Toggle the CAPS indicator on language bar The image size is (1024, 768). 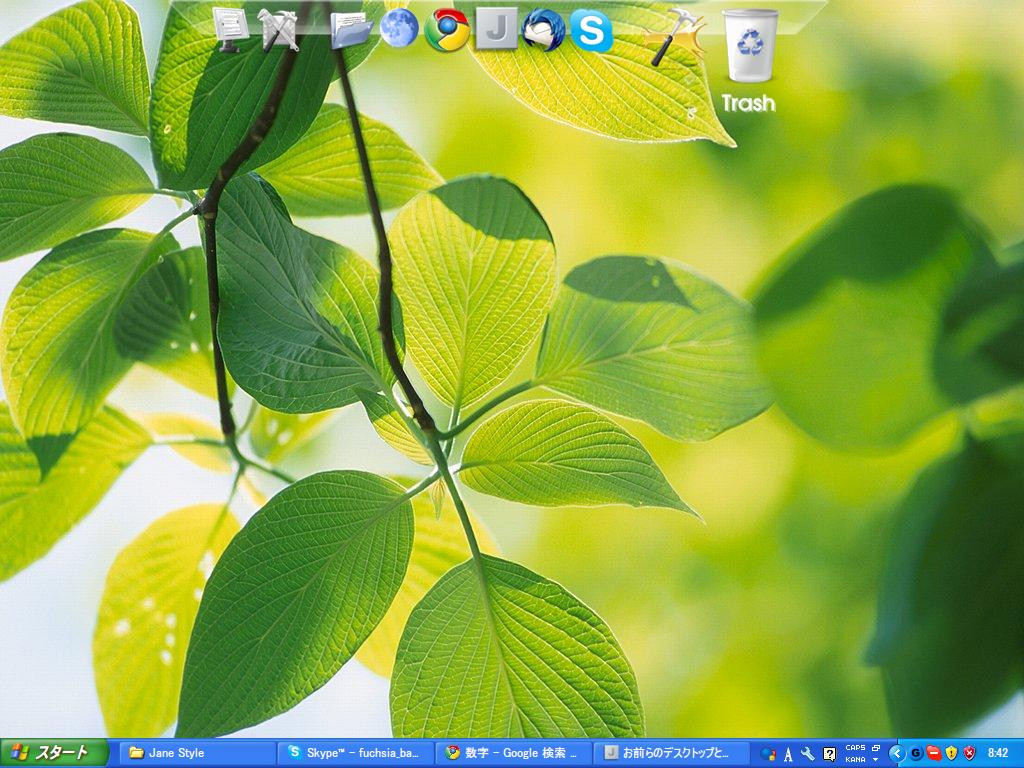click(x=855, y=748)
